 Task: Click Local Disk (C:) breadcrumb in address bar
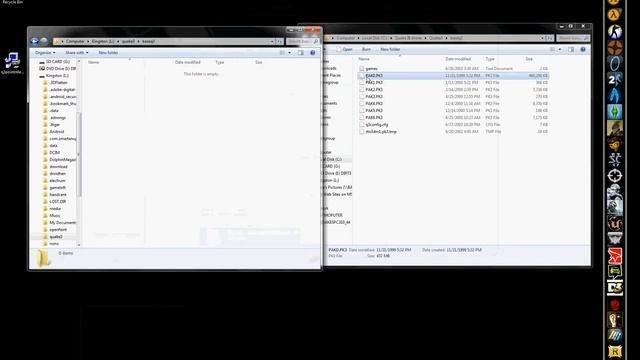click(x=374, y=38)
